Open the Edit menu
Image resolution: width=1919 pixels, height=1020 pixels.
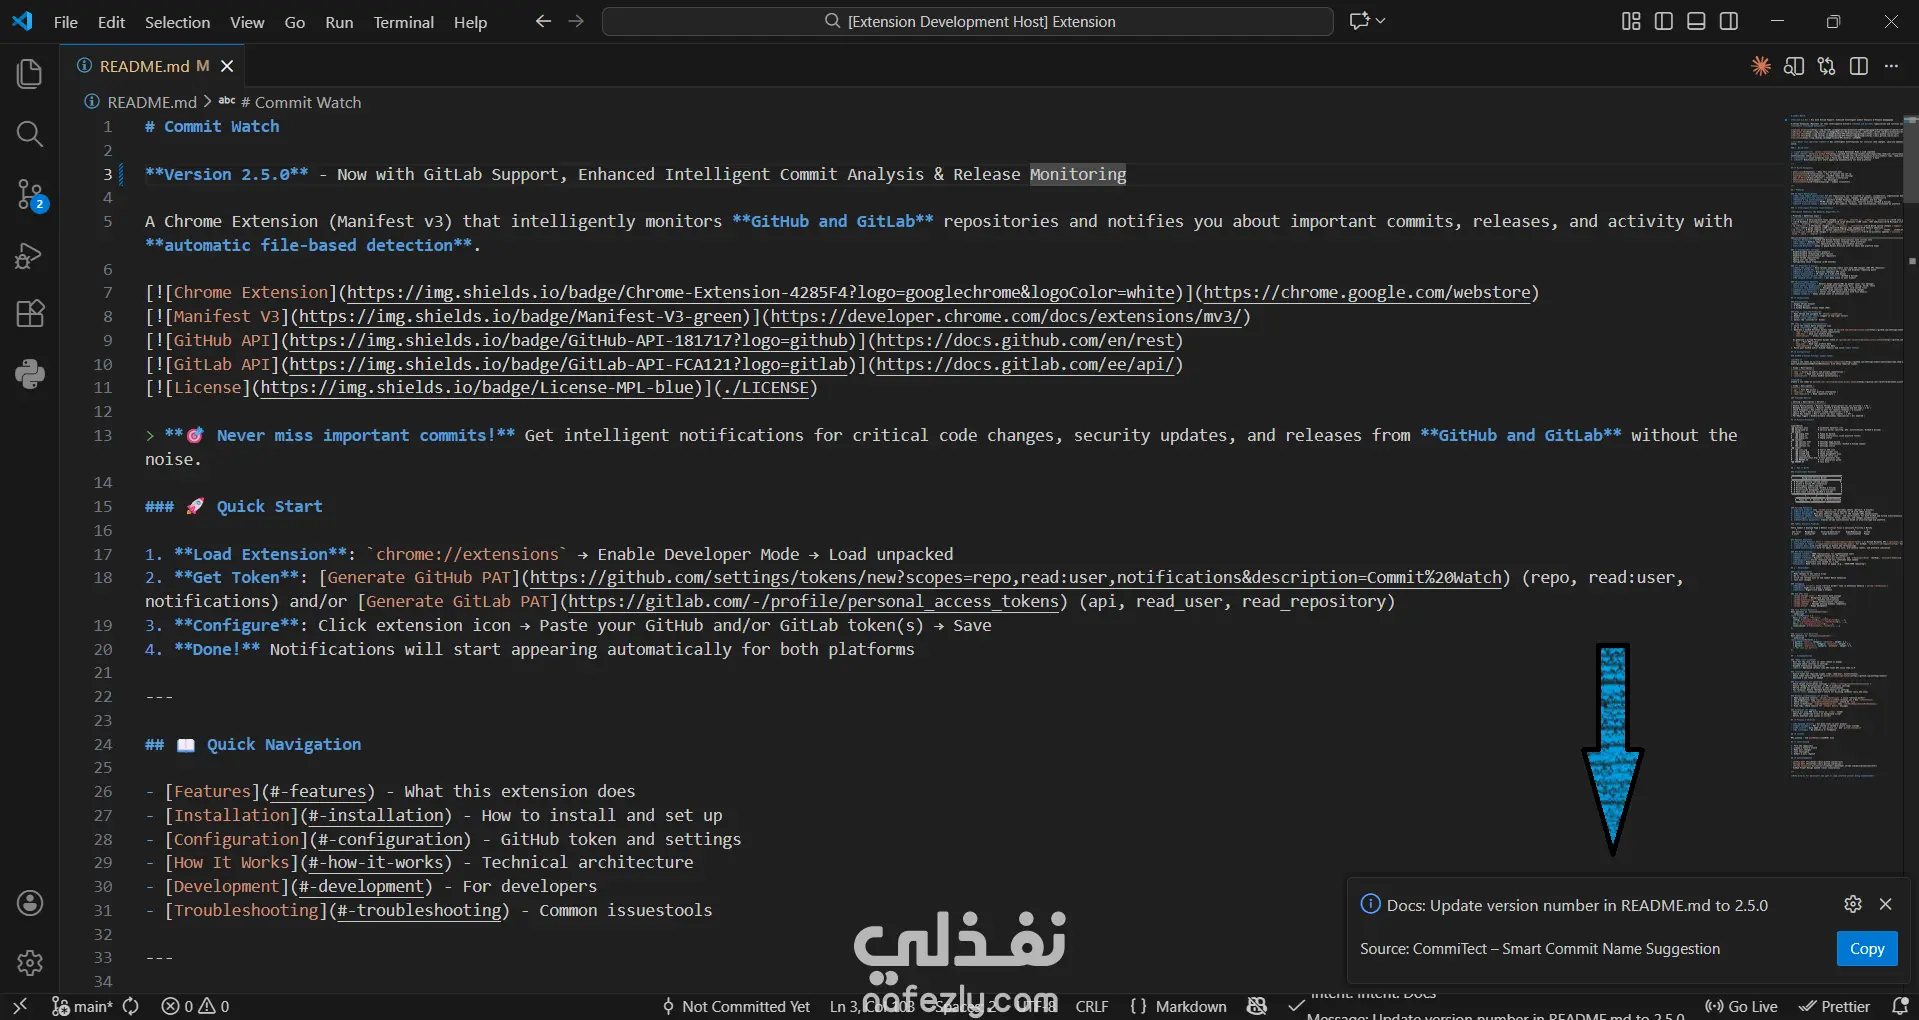point(111,22)
